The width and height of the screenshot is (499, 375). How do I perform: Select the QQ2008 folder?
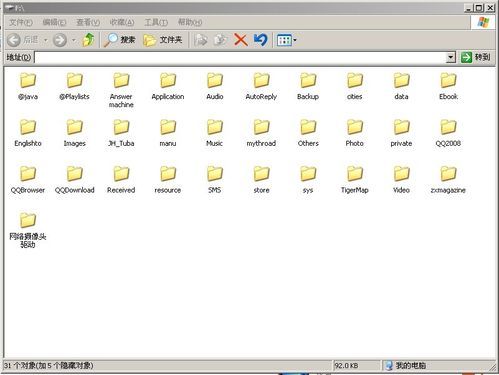click(x=448, y=133)
